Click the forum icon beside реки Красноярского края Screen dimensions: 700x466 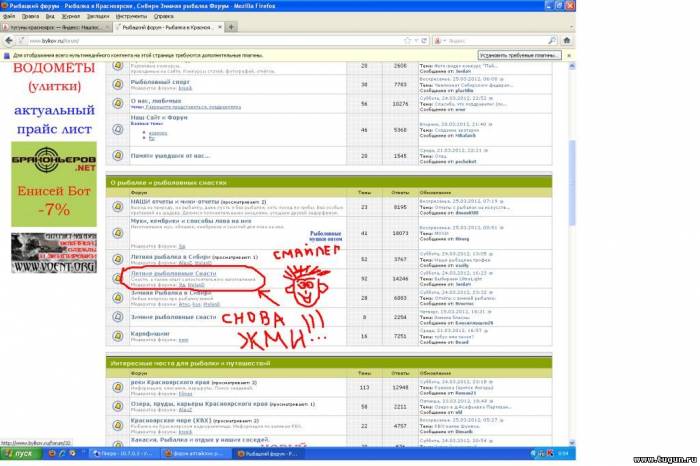[118, 387]
